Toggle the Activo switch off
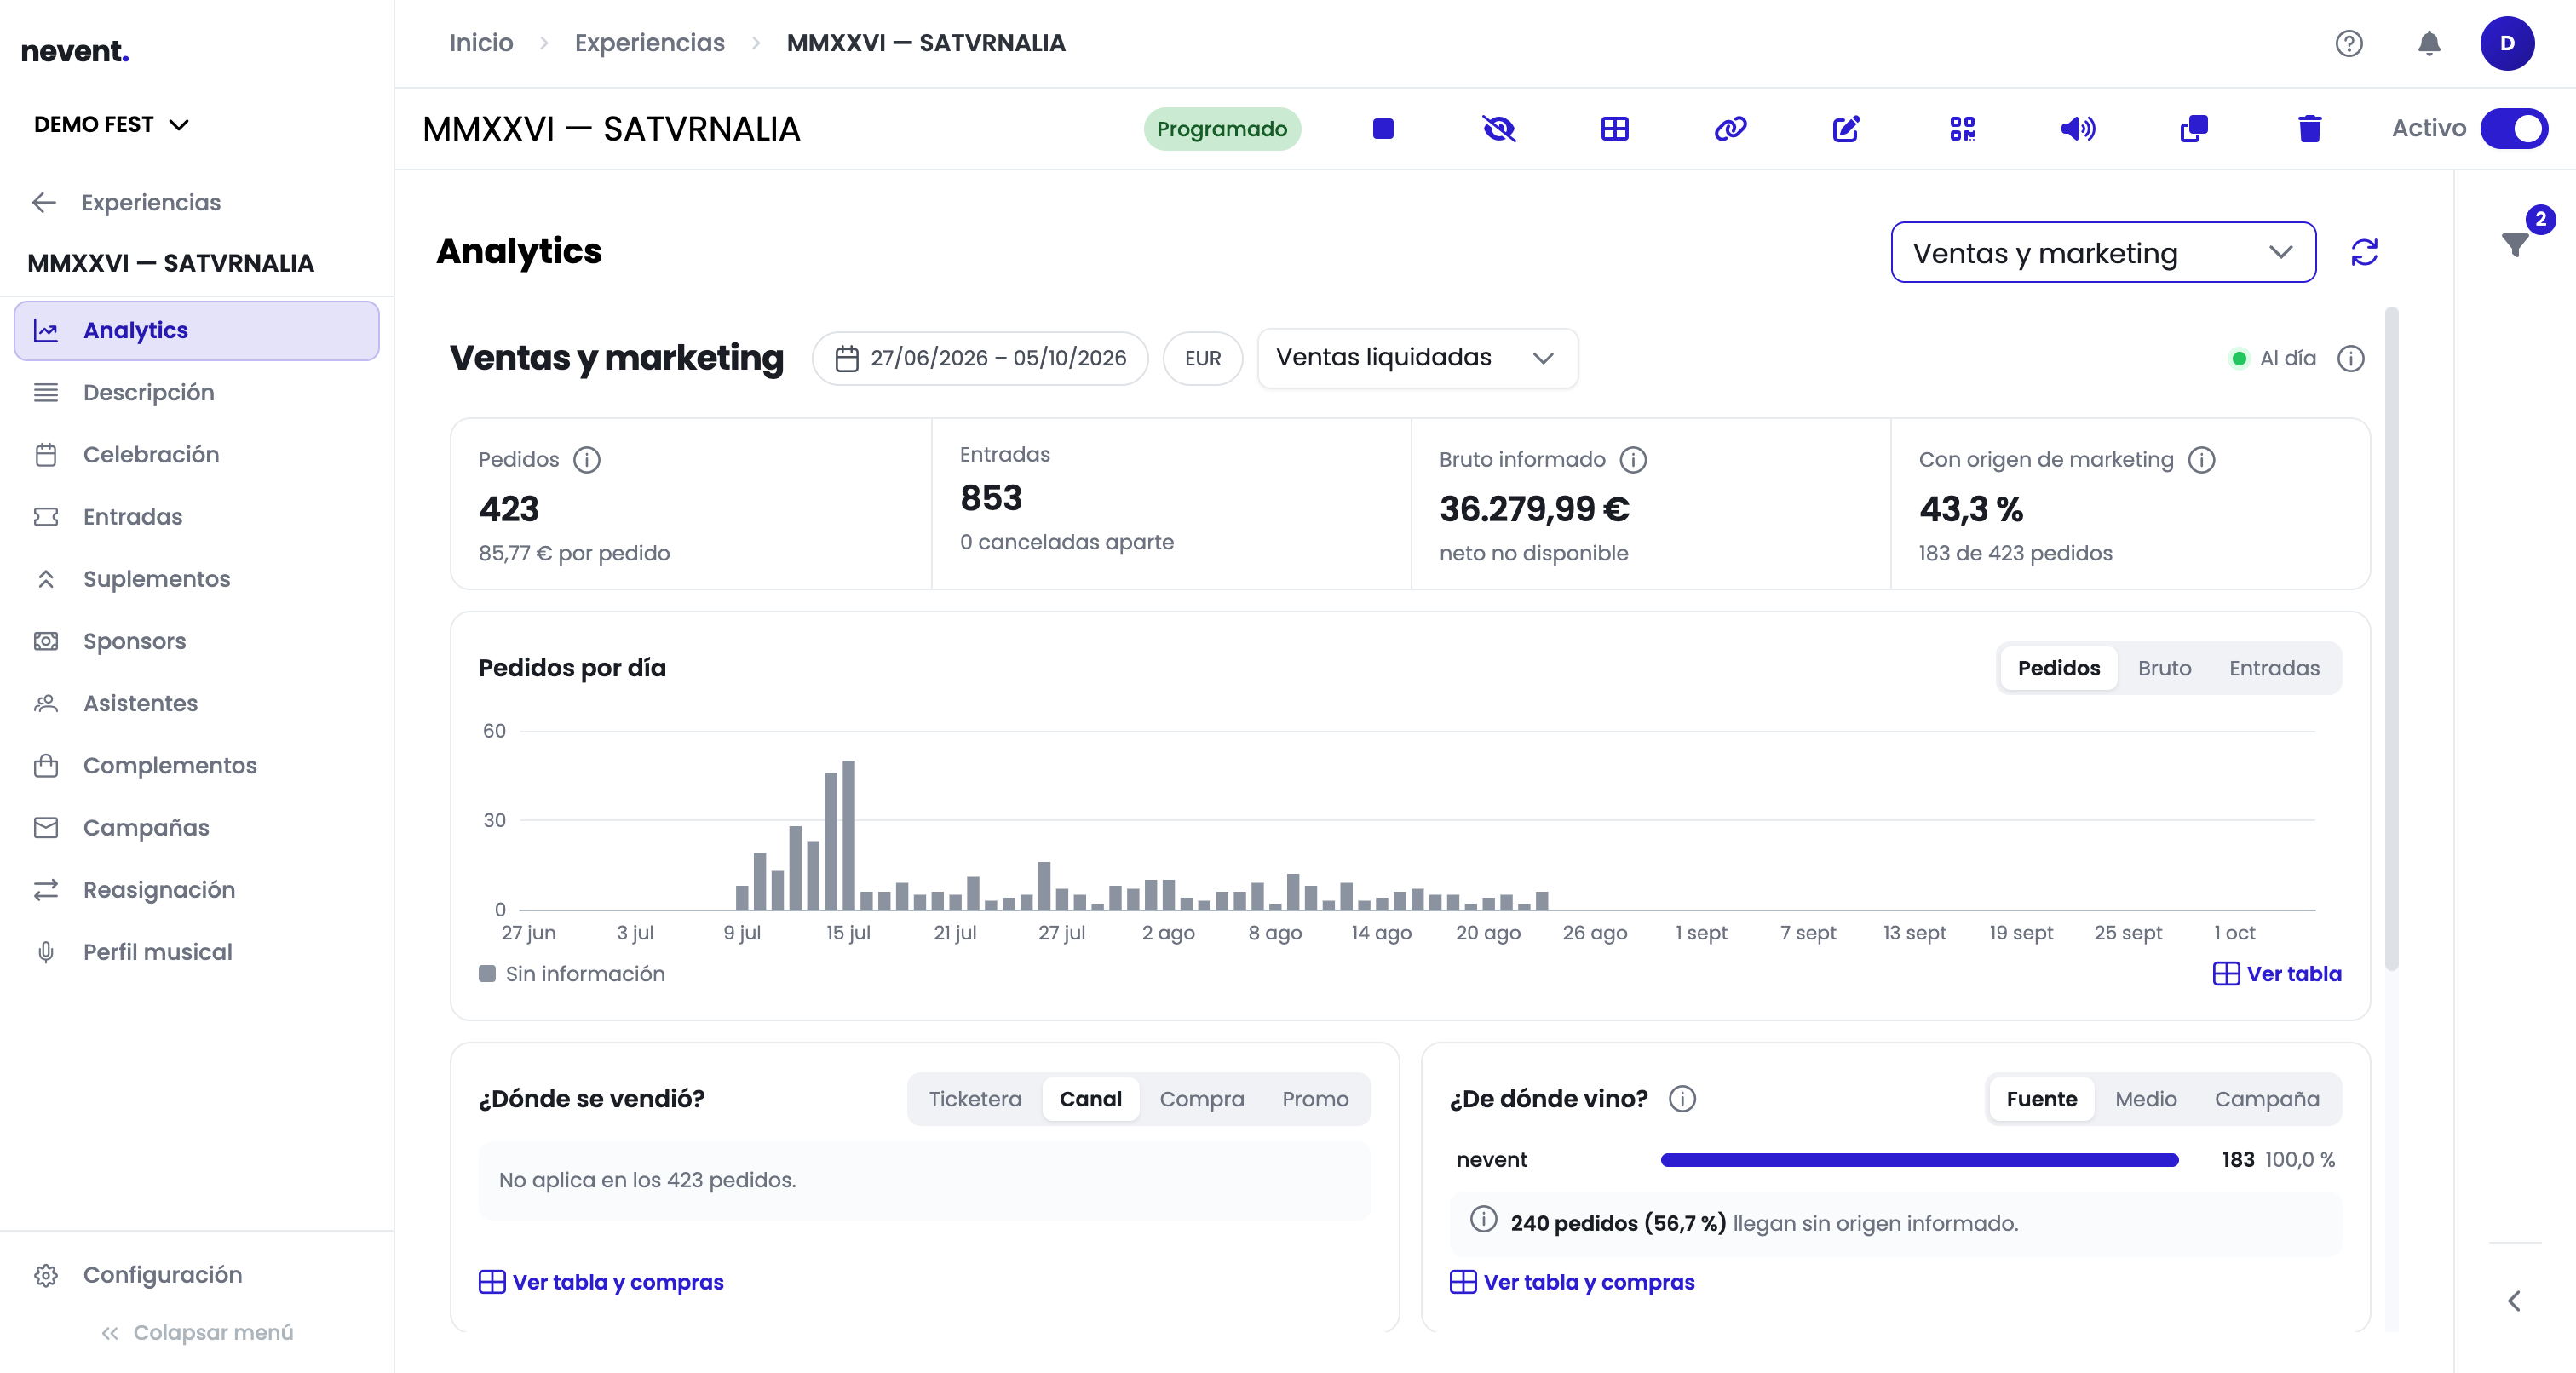The image size is (2576, 1373). 2514,129
